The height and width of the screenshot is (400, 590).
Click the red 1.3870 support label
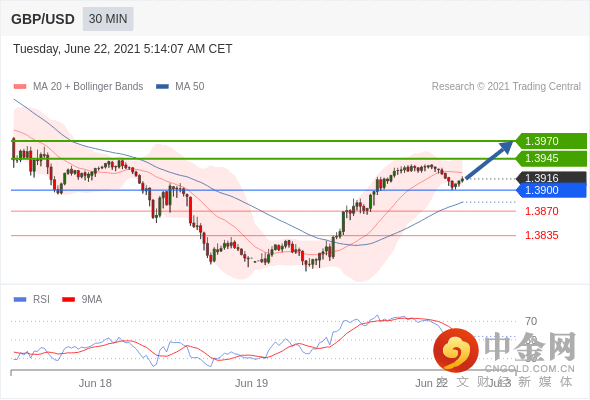point(542,211)
